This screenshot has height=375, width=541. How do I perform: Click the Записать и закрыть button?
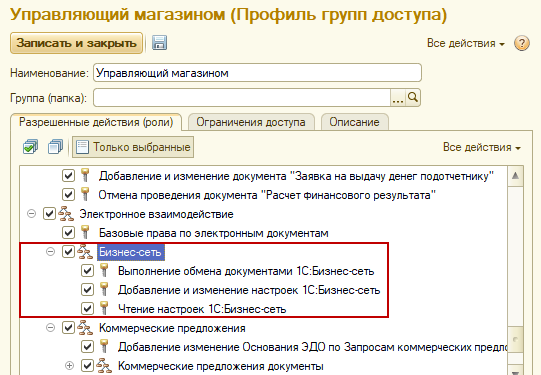(76, 43)
